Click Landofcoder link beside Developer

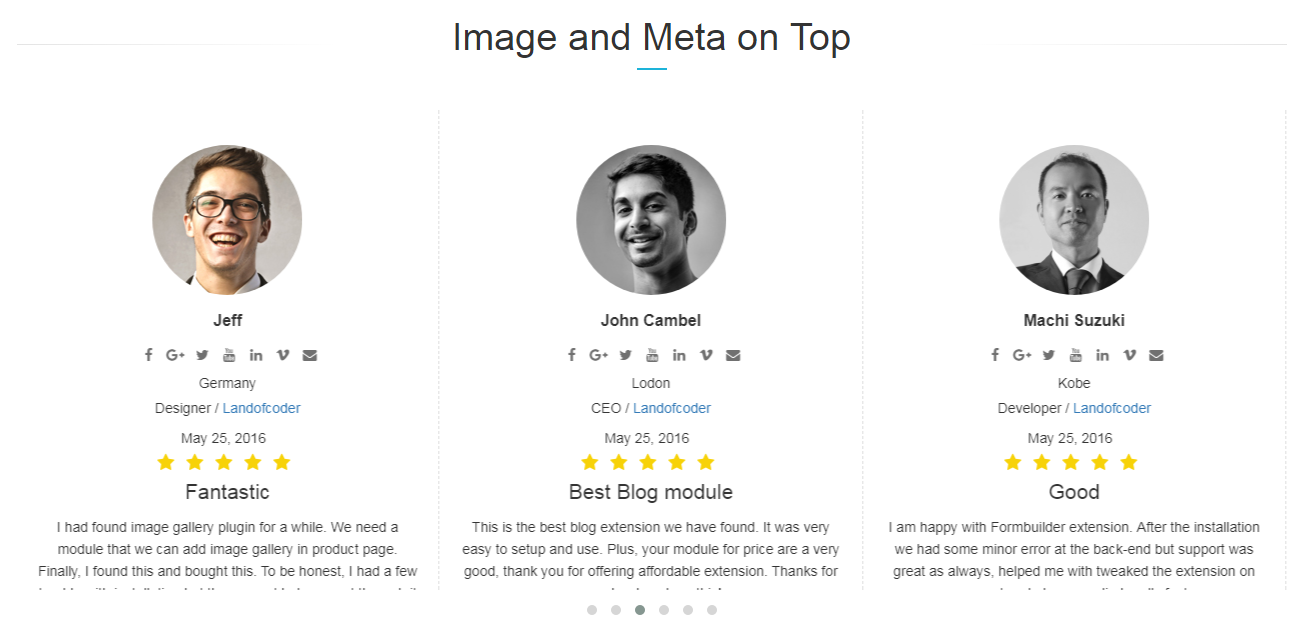[1112, 408]
